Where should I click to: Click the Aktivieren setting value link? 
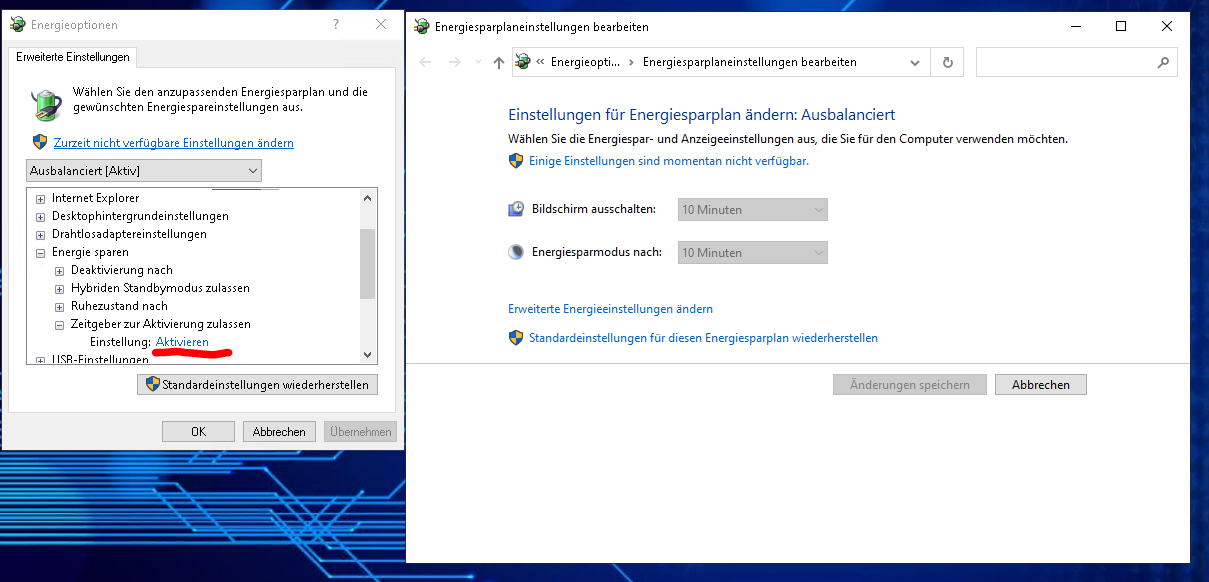point(183,342)
